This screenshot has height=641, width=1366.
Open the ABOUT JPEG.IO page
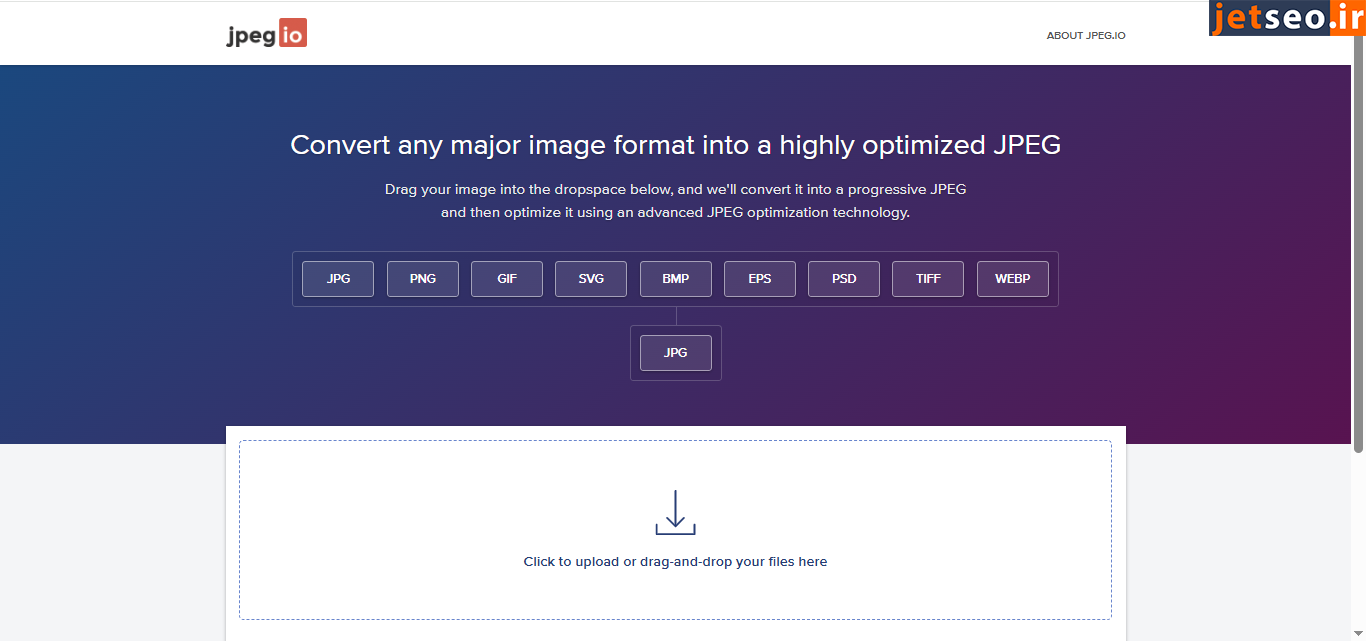pos(1085,36)
